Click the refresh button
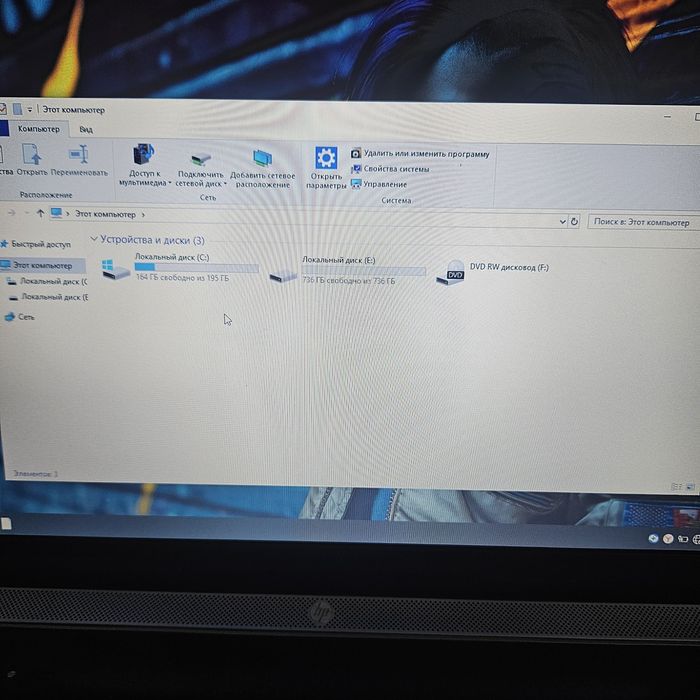This screenshot has height=700, width=700. point(574,221)
